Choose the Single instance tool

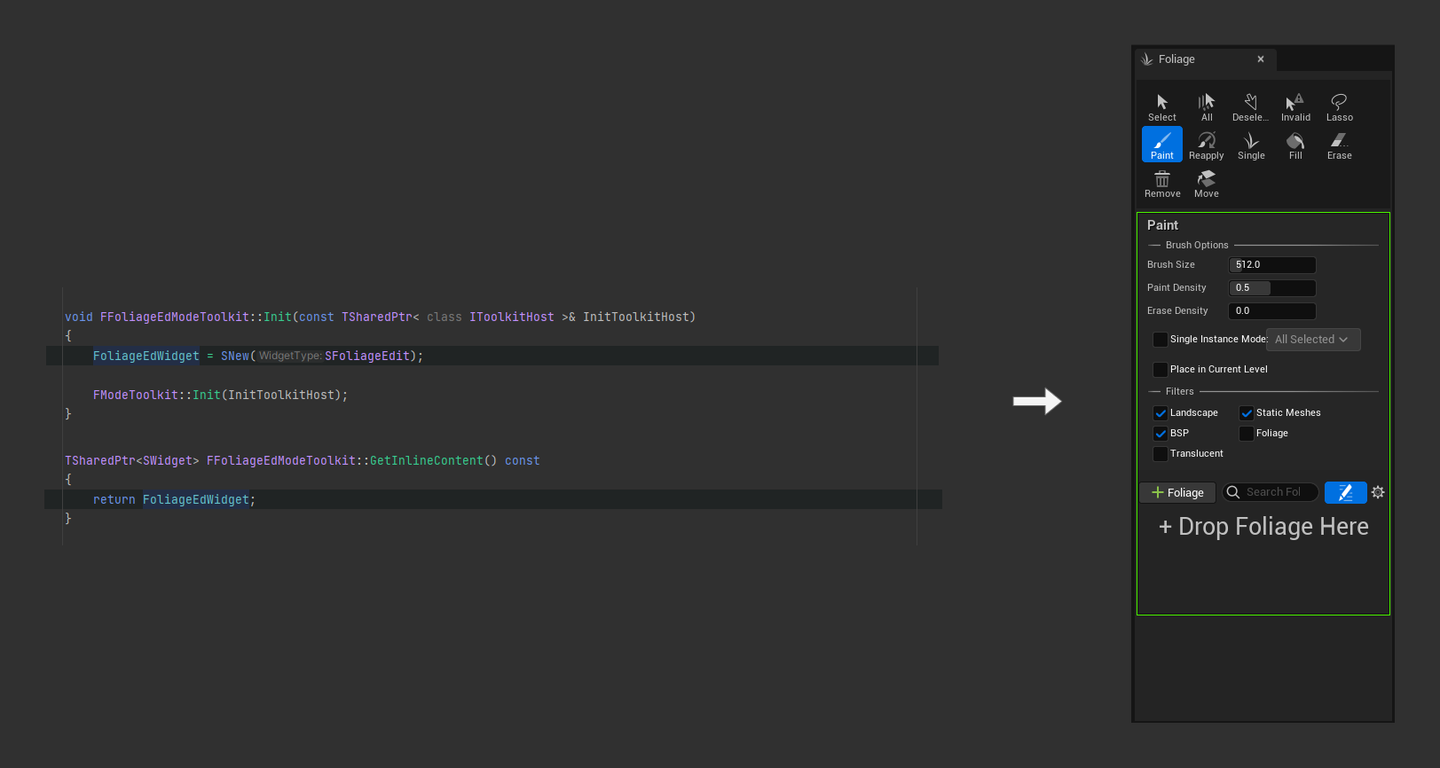click(1251, 144)
